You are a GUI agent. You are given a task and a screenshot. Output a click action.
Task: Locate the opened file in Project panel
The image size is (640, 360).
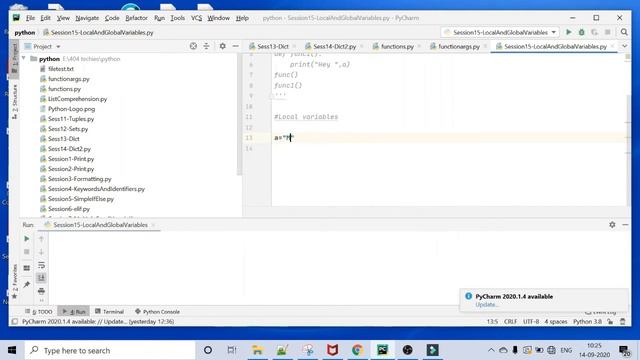coord(193,46)
